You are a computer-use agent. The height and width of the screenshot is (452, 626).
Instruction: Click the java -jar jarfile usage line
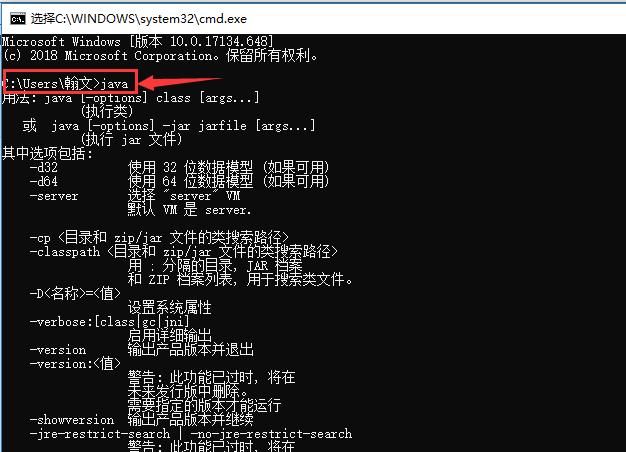169,126
